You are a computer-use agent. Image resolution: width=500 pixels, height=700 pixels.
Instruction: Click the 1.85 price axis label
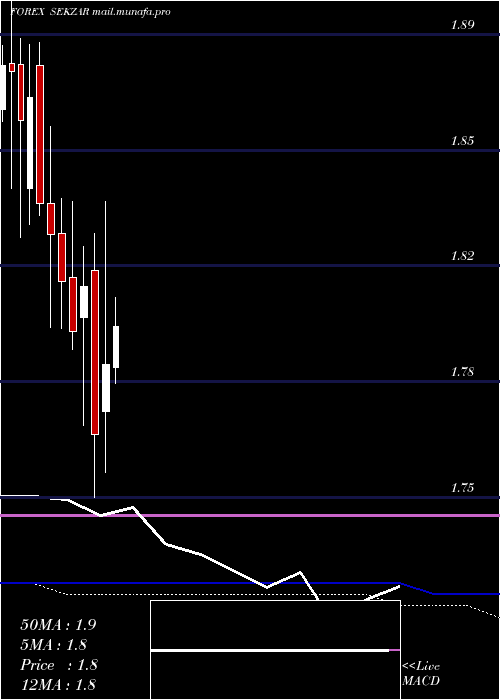coord(462,141)
